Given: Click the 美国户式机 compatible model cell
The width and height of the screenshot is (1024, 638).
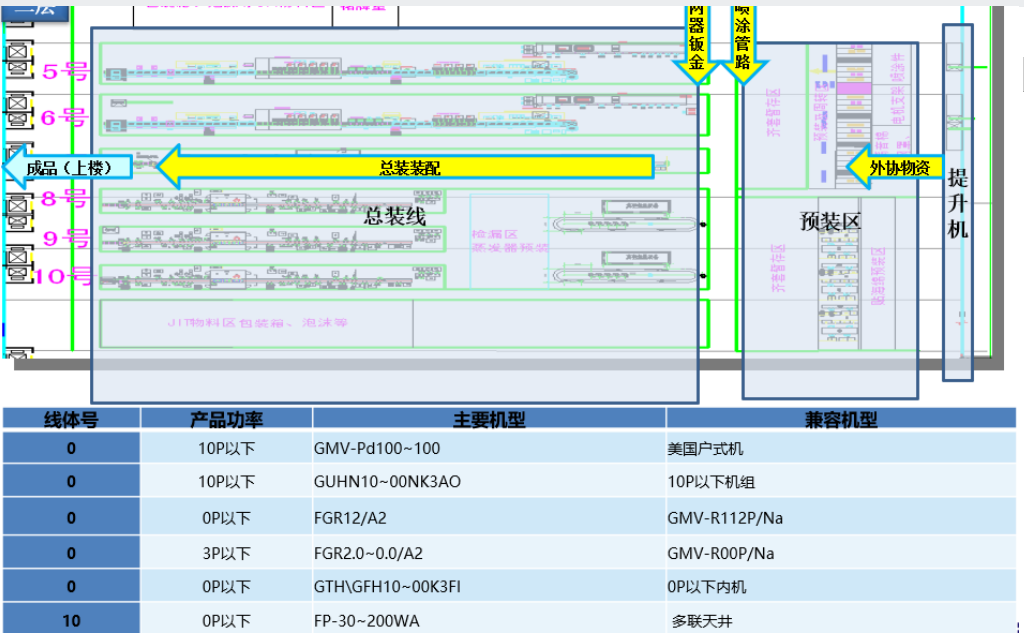Looking at the screenshot, I should [706, 449].
